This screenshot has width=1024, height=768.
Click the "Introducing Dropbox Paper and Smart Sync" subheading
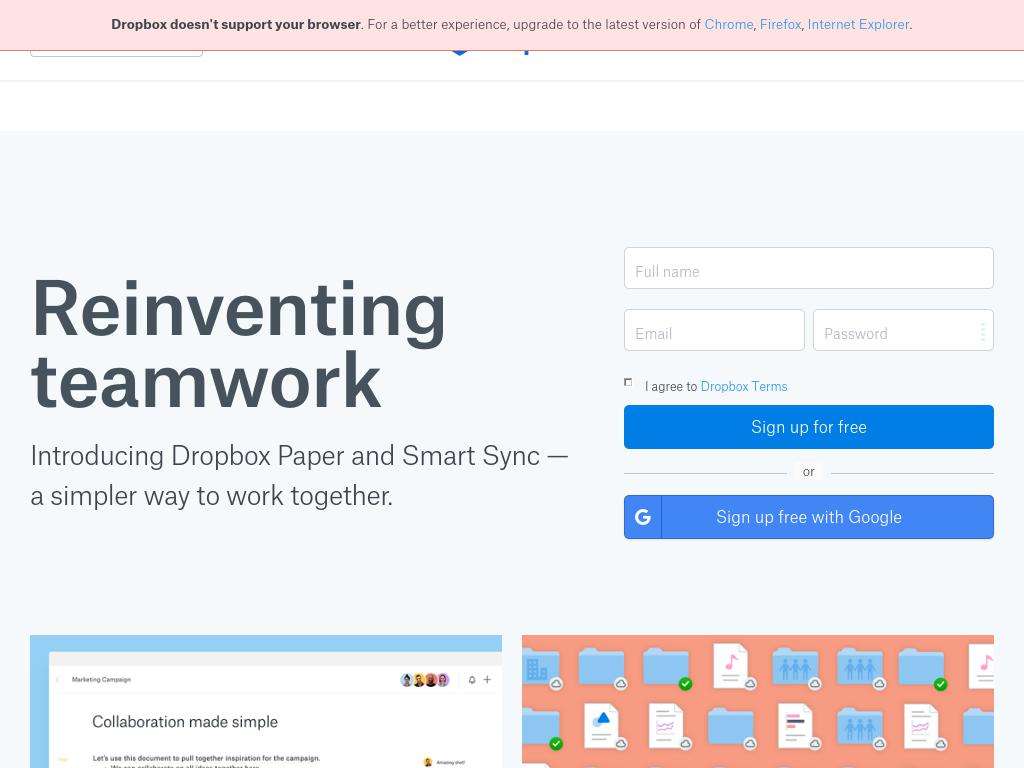[299, 475]
